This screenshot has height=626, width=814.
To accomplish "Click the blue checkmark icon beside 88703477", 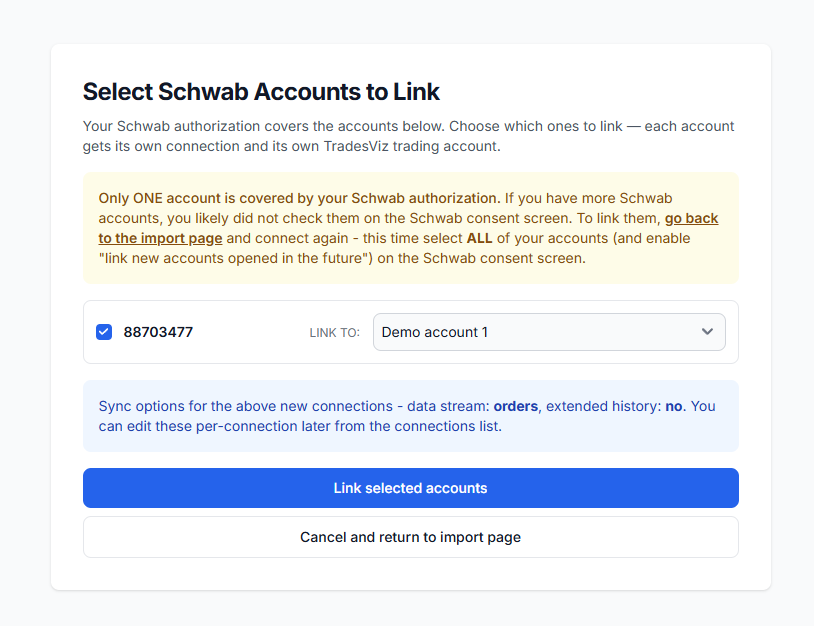I will pos(104,332).
